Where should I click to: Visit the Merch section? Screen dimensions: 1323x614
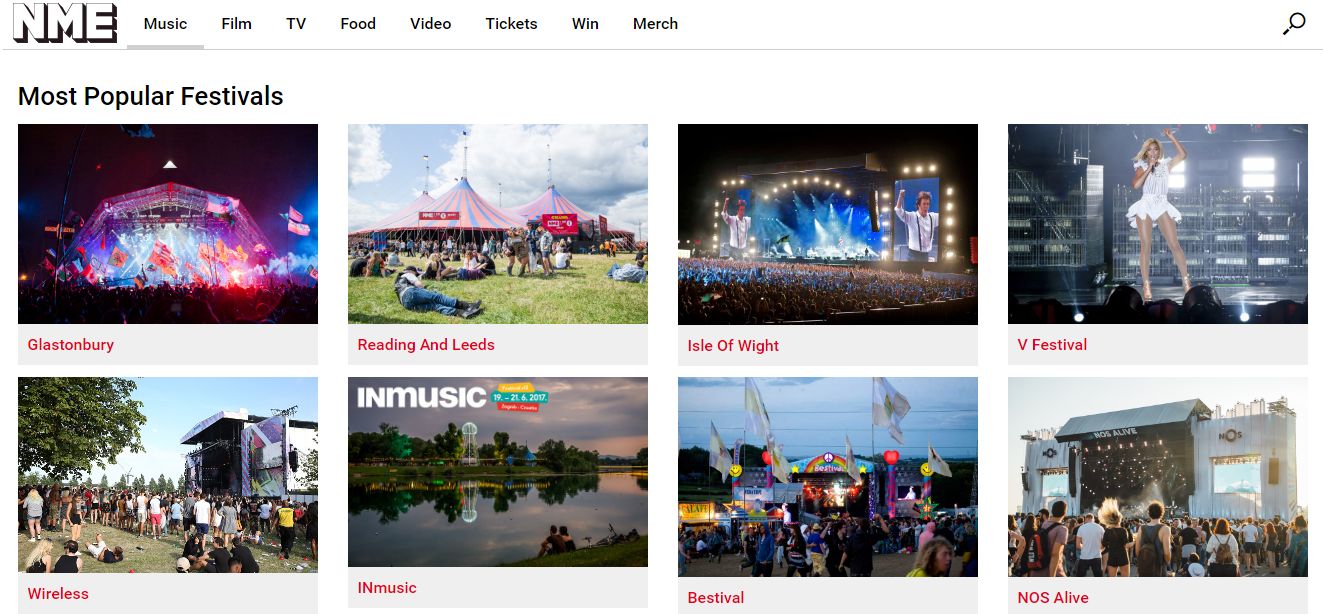[655, 23]
